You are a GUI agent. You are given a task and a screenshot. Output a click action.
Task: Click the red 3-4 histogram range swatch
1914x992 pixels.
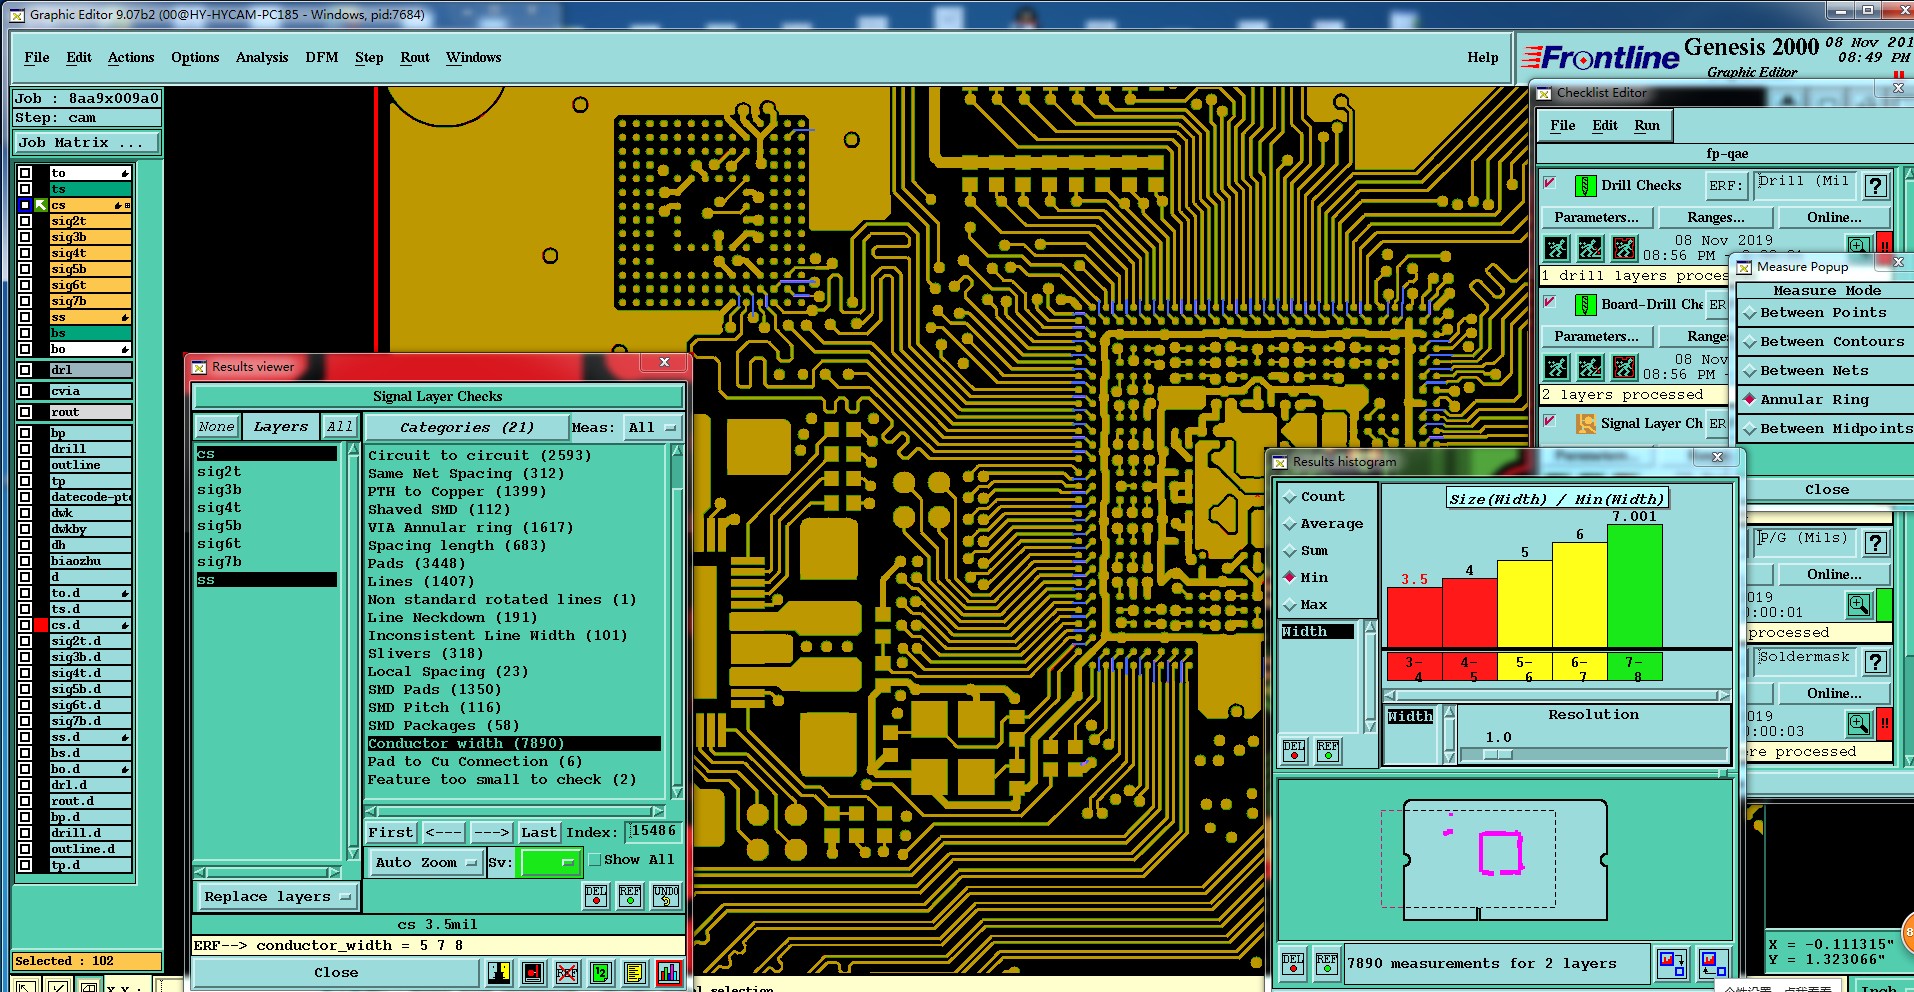point(1414,667)
